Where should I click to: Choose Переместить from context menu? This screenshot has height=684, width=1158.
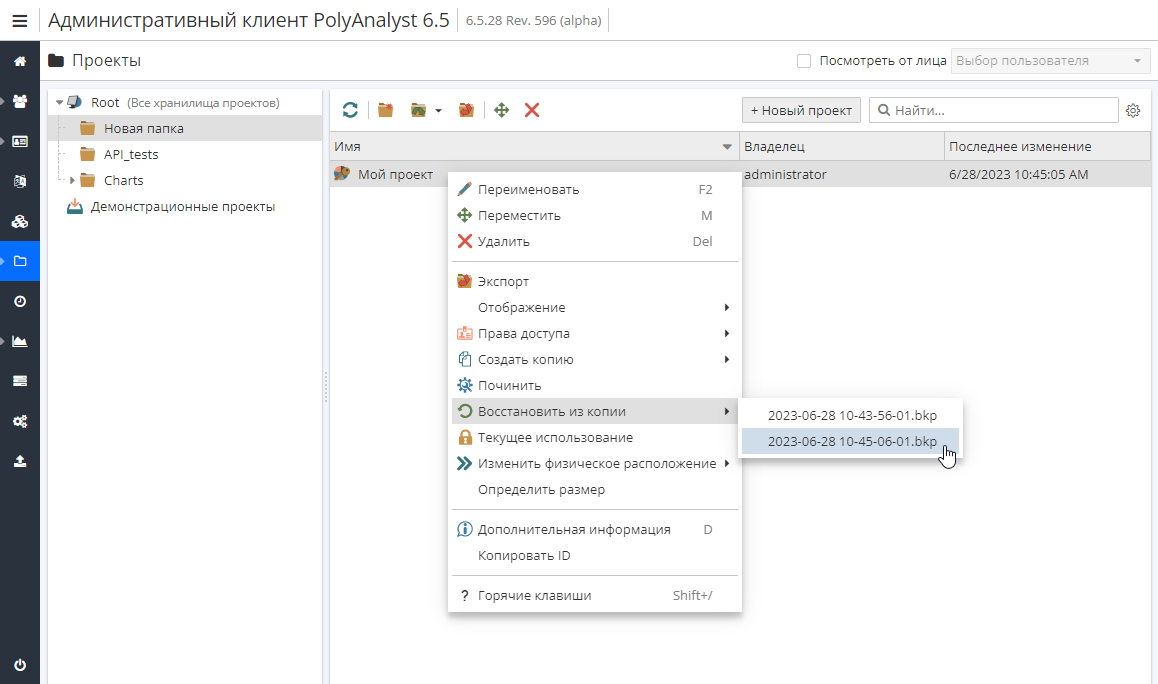pos(595,216)
